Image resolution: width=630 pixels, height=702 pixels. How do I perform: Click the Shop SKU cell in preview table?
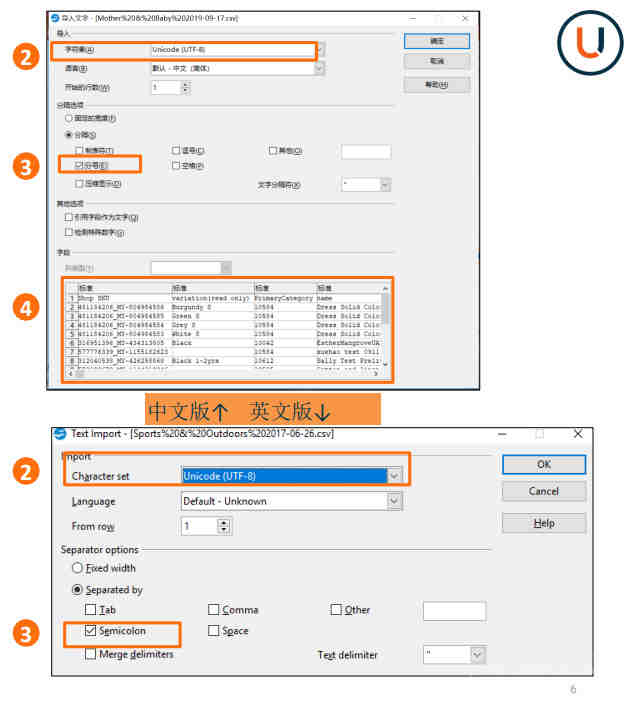[x=99, y=298]
